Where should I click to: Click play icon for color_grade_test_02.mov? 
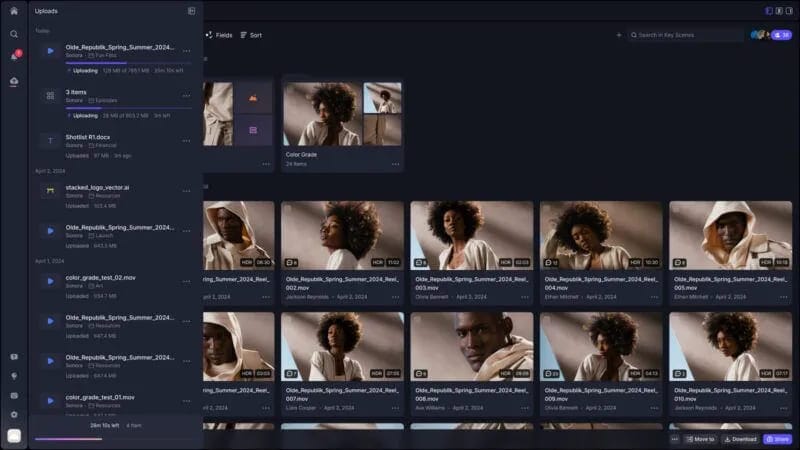point(50,281)
